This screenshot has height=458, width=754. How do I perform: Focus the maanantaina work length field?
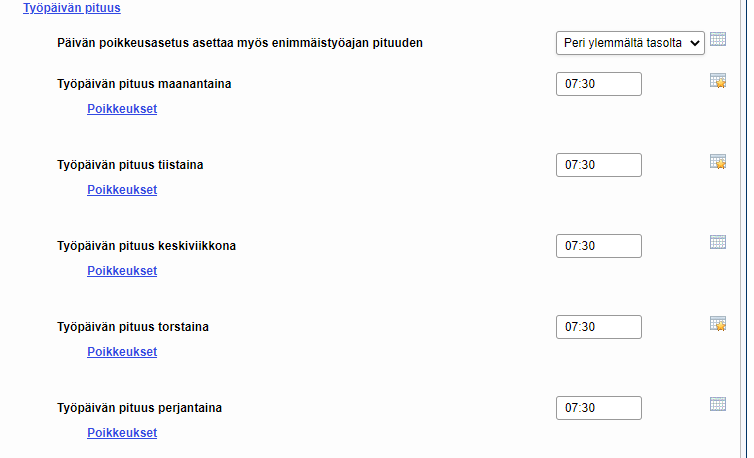coord(599,84)
